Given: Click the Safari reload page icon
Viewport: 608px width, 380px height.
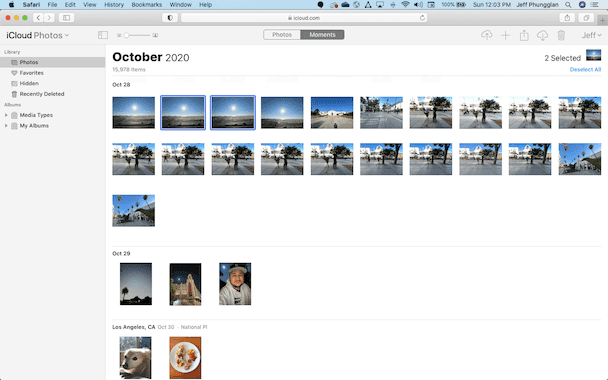Looking at the screenshot, I should point(422,17).
